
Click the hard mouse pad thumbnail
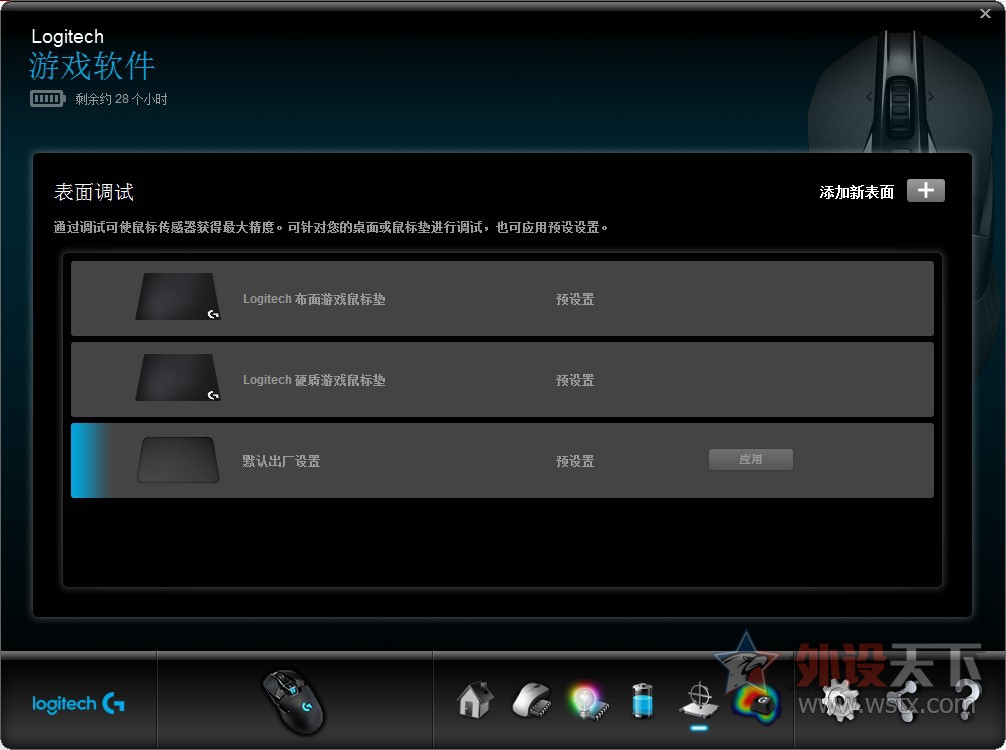(x=178, y=377)
